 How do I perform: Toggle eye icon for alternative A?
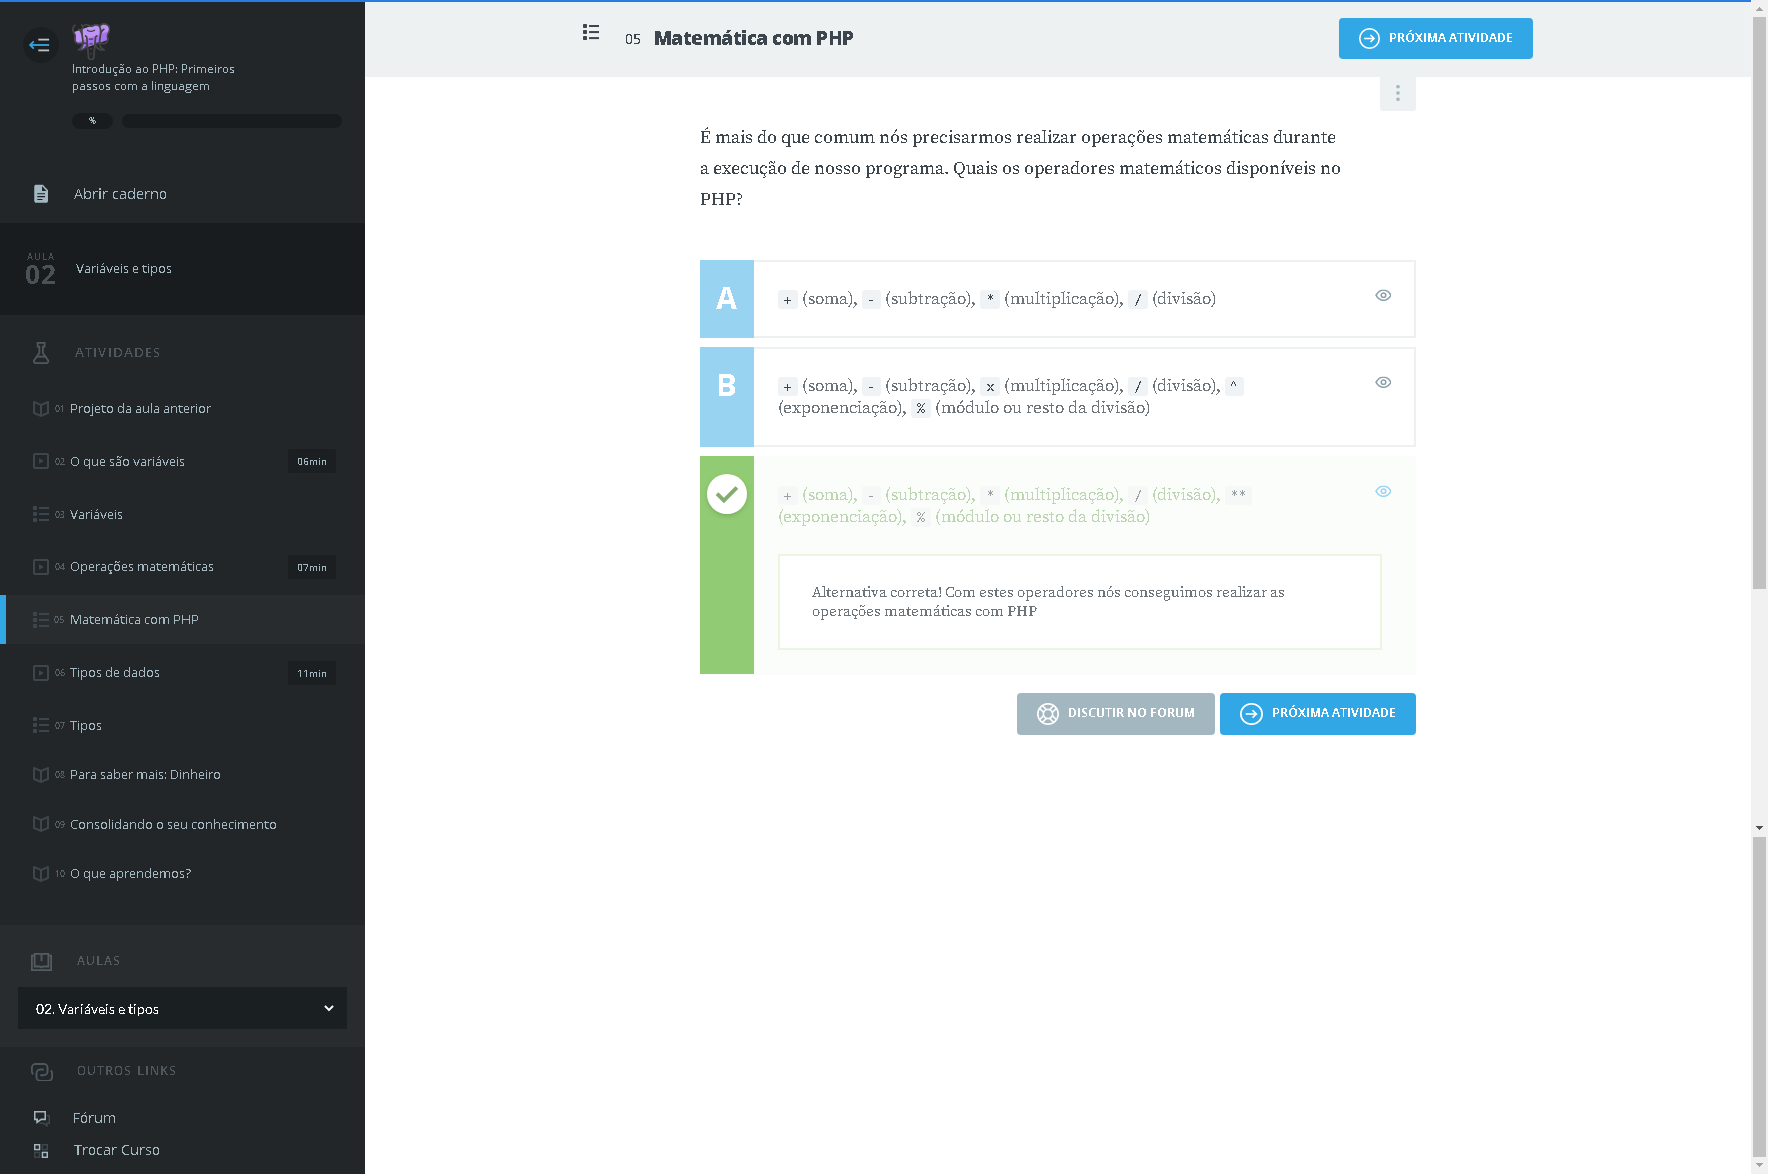tap(1383, 295)
